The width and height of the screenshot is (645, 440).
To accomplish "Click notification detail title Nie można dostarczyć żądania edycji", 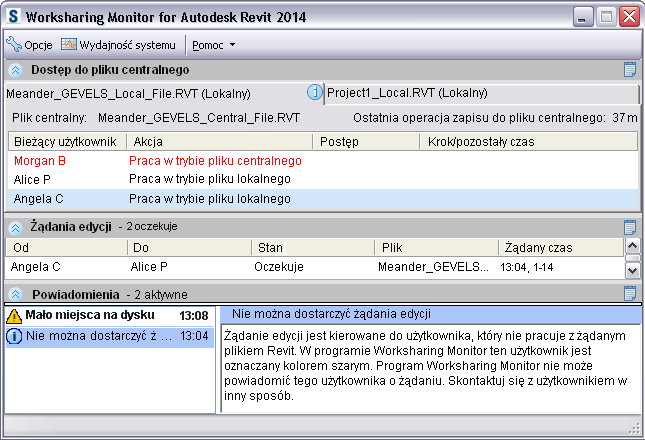I will 331,314.
